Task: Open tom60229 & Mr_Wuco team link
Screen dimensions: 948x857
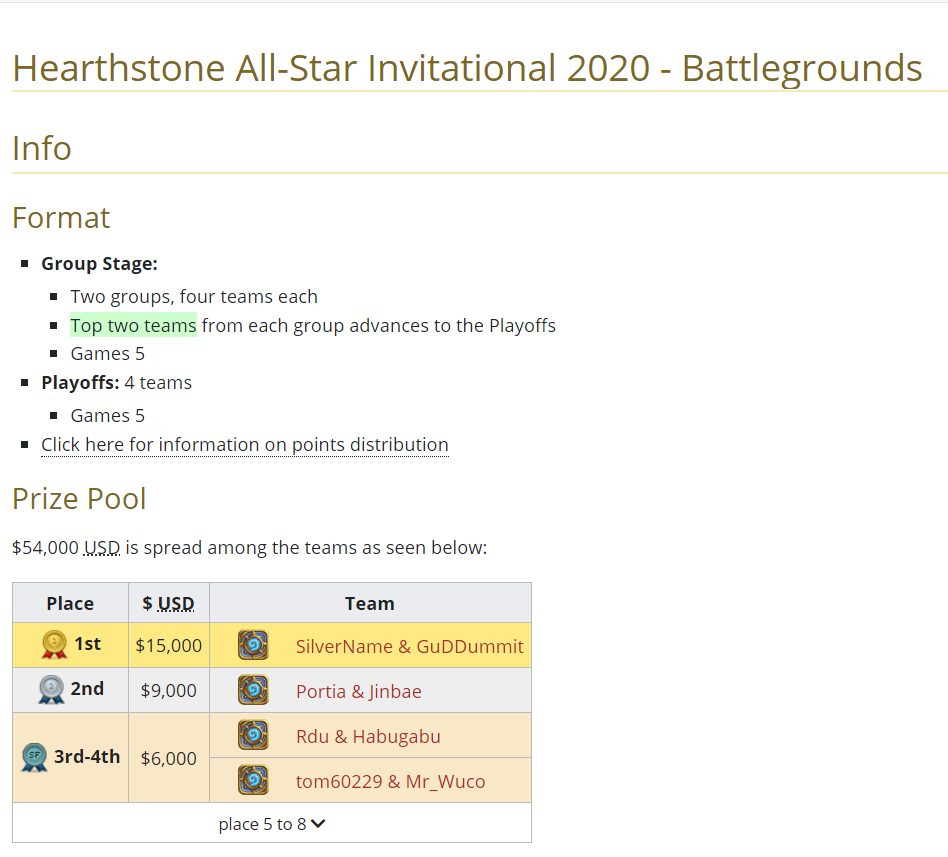Action: (x=390, y=781)
